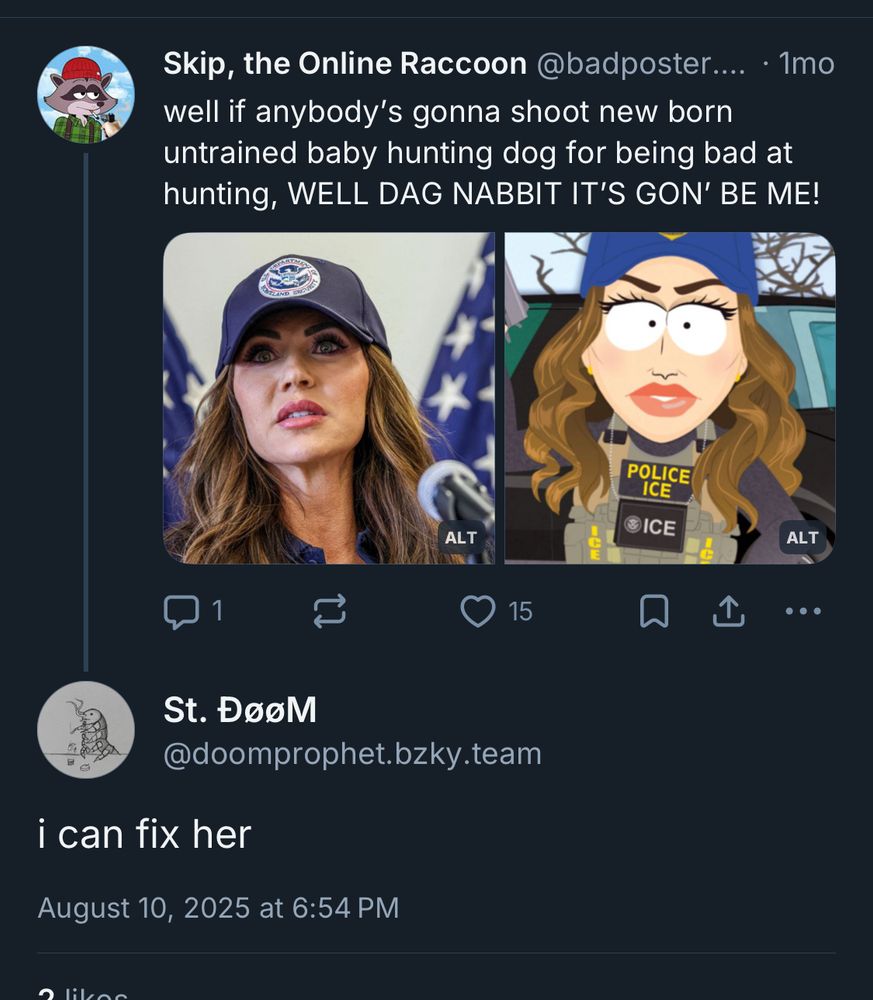Click the reply speech bubble icon
Image resolution: width=873 pixels, height=1000 pixels.
tap(181, 611)
